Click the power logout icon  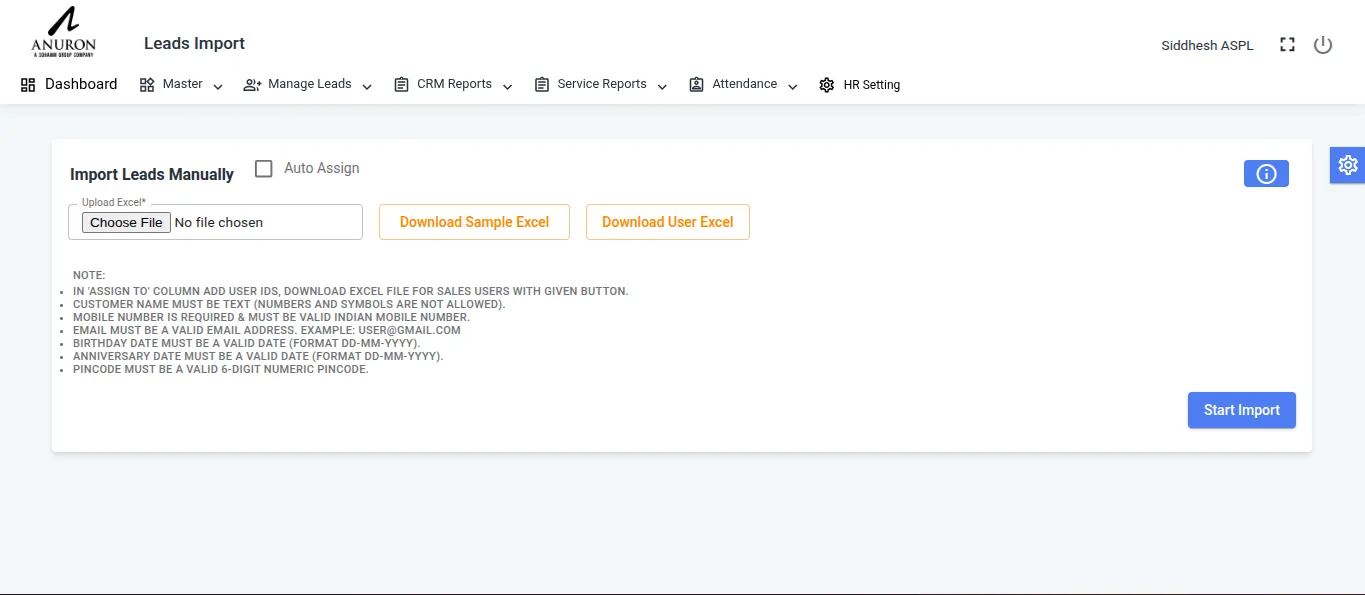(x=1323, y=45)
